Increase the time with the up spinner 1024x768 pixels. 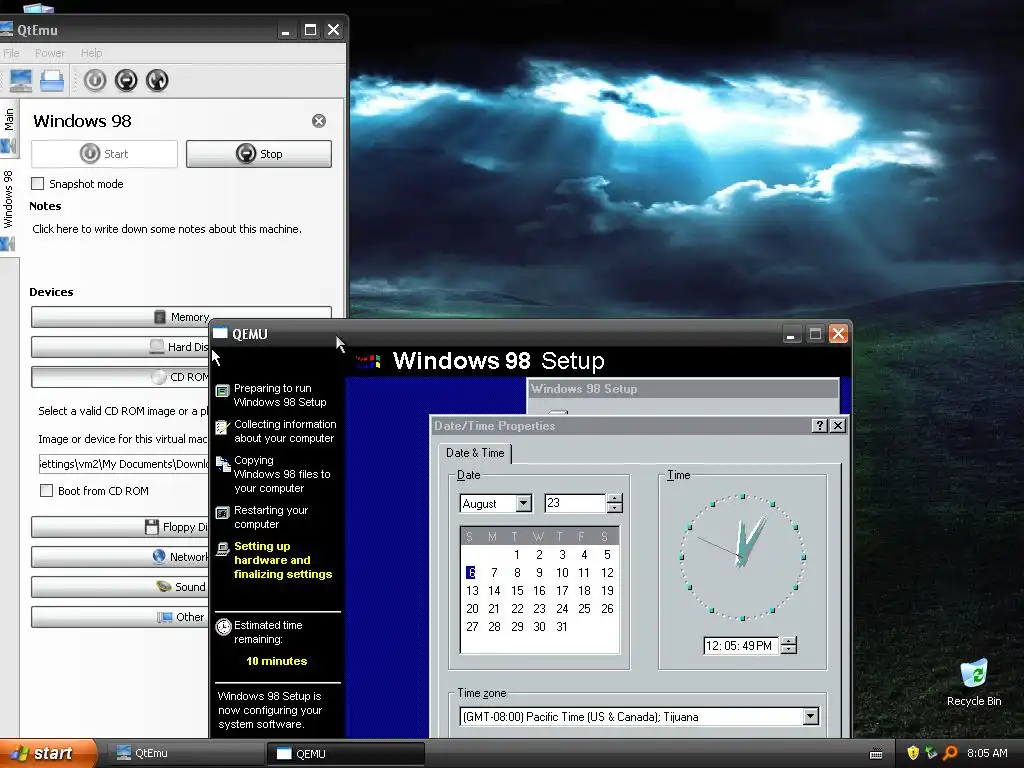(789, 641)
